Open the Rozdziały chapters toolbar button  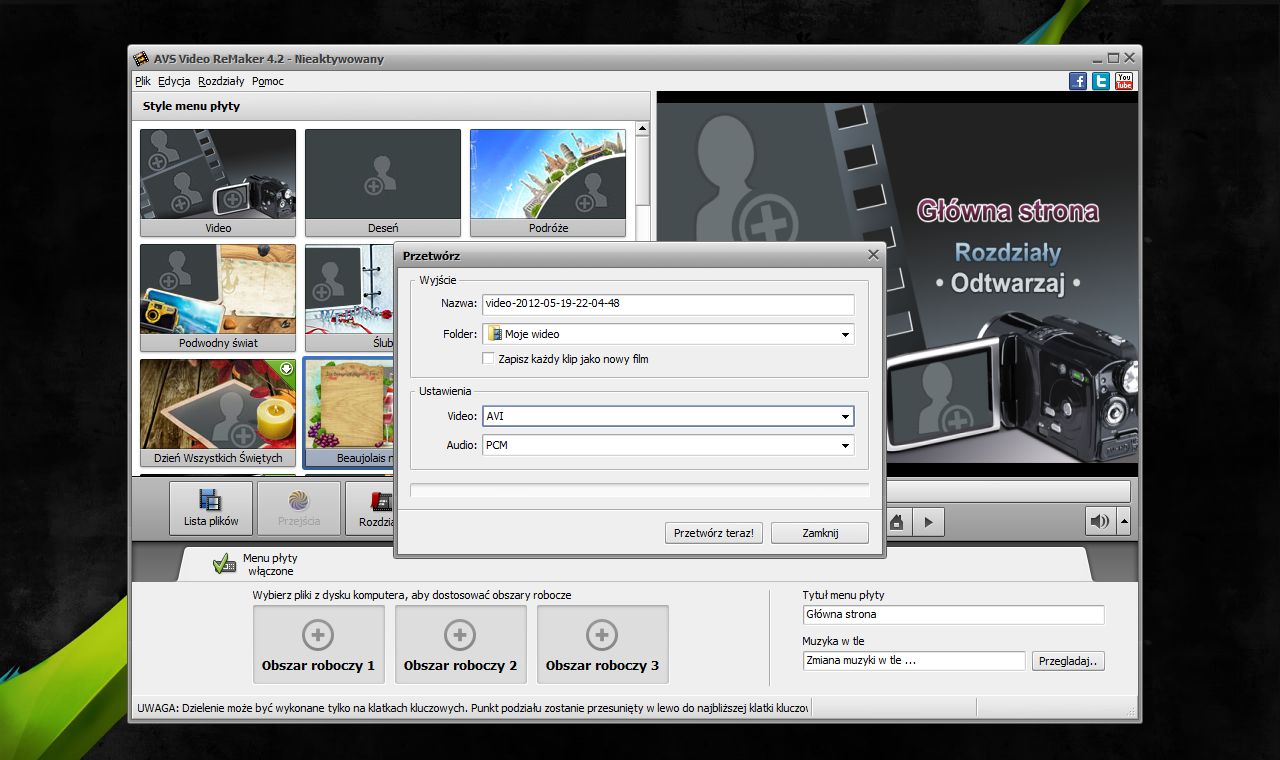coord(370,508)
